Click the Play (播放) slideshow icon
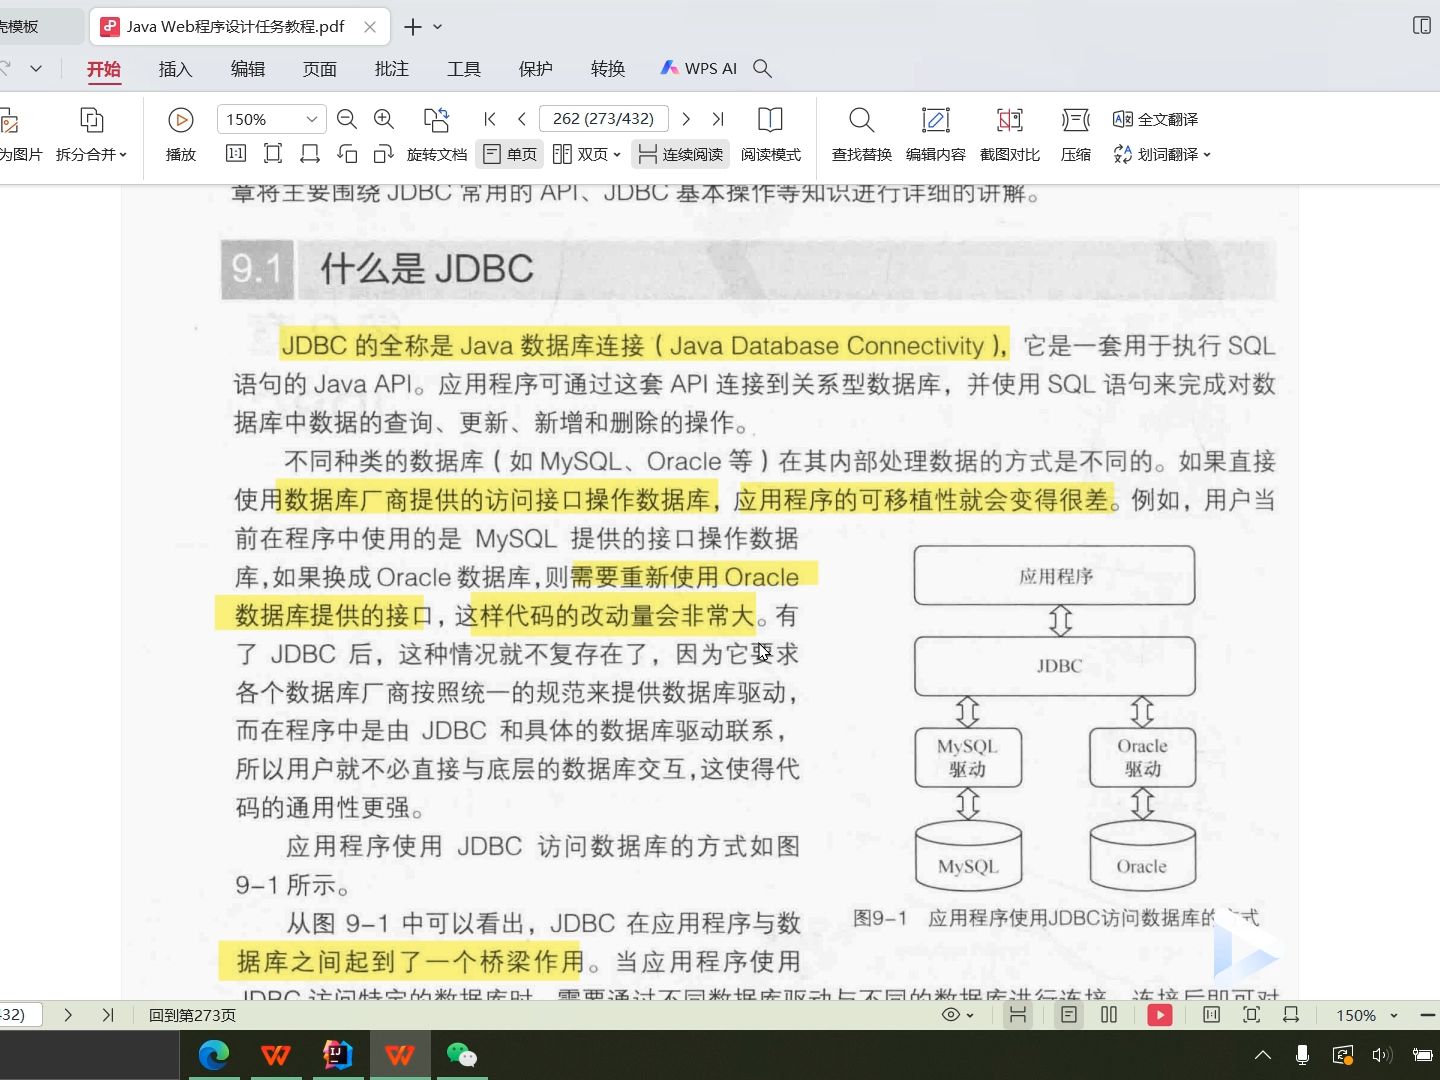Image resolution: width=1440 pixels, height=1080 pixels. tap(181, 121)
